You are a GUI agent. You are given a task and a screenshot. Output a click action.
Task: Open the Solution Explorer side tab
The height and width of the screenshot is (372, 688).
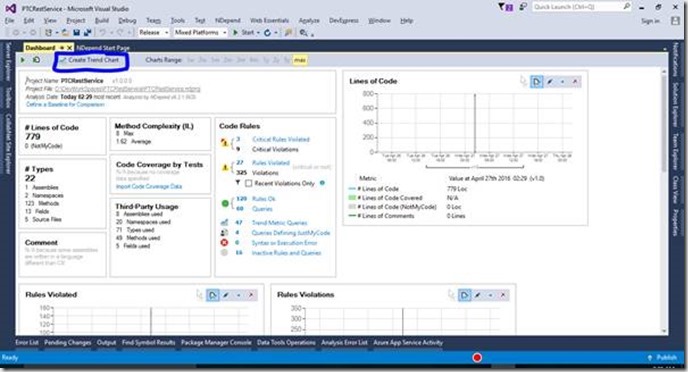click(x=676, y=105)
